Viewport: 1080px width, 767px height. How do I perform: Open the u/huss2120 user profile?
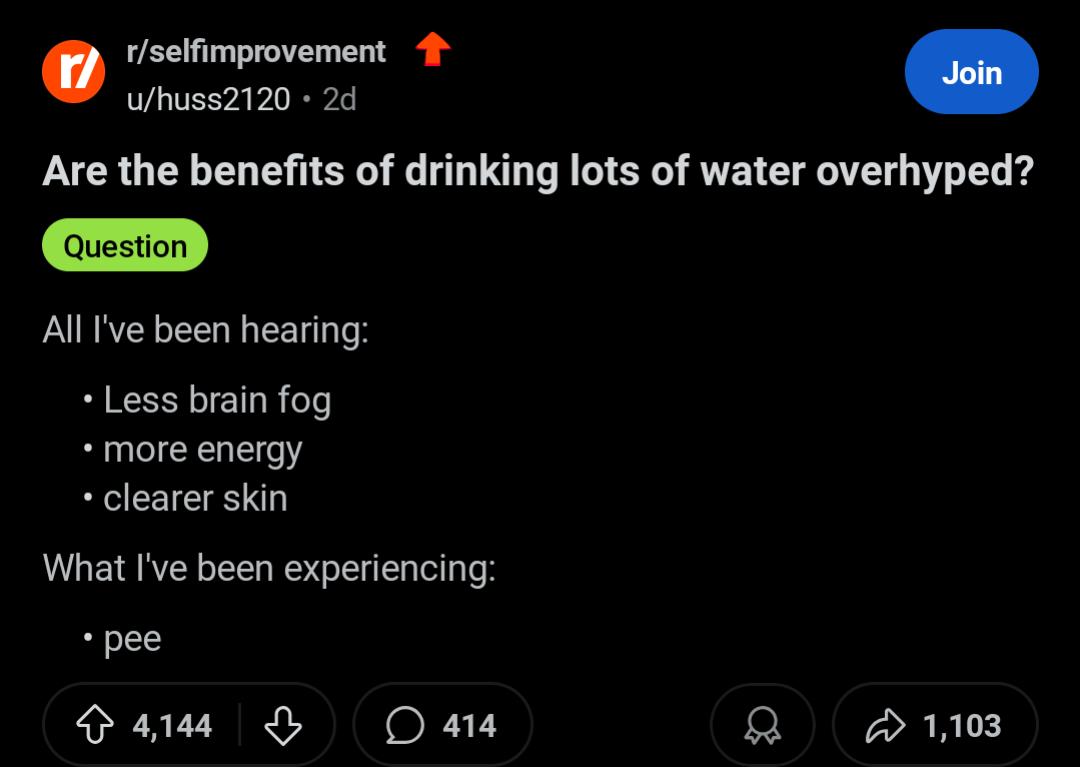pos(208,99)
